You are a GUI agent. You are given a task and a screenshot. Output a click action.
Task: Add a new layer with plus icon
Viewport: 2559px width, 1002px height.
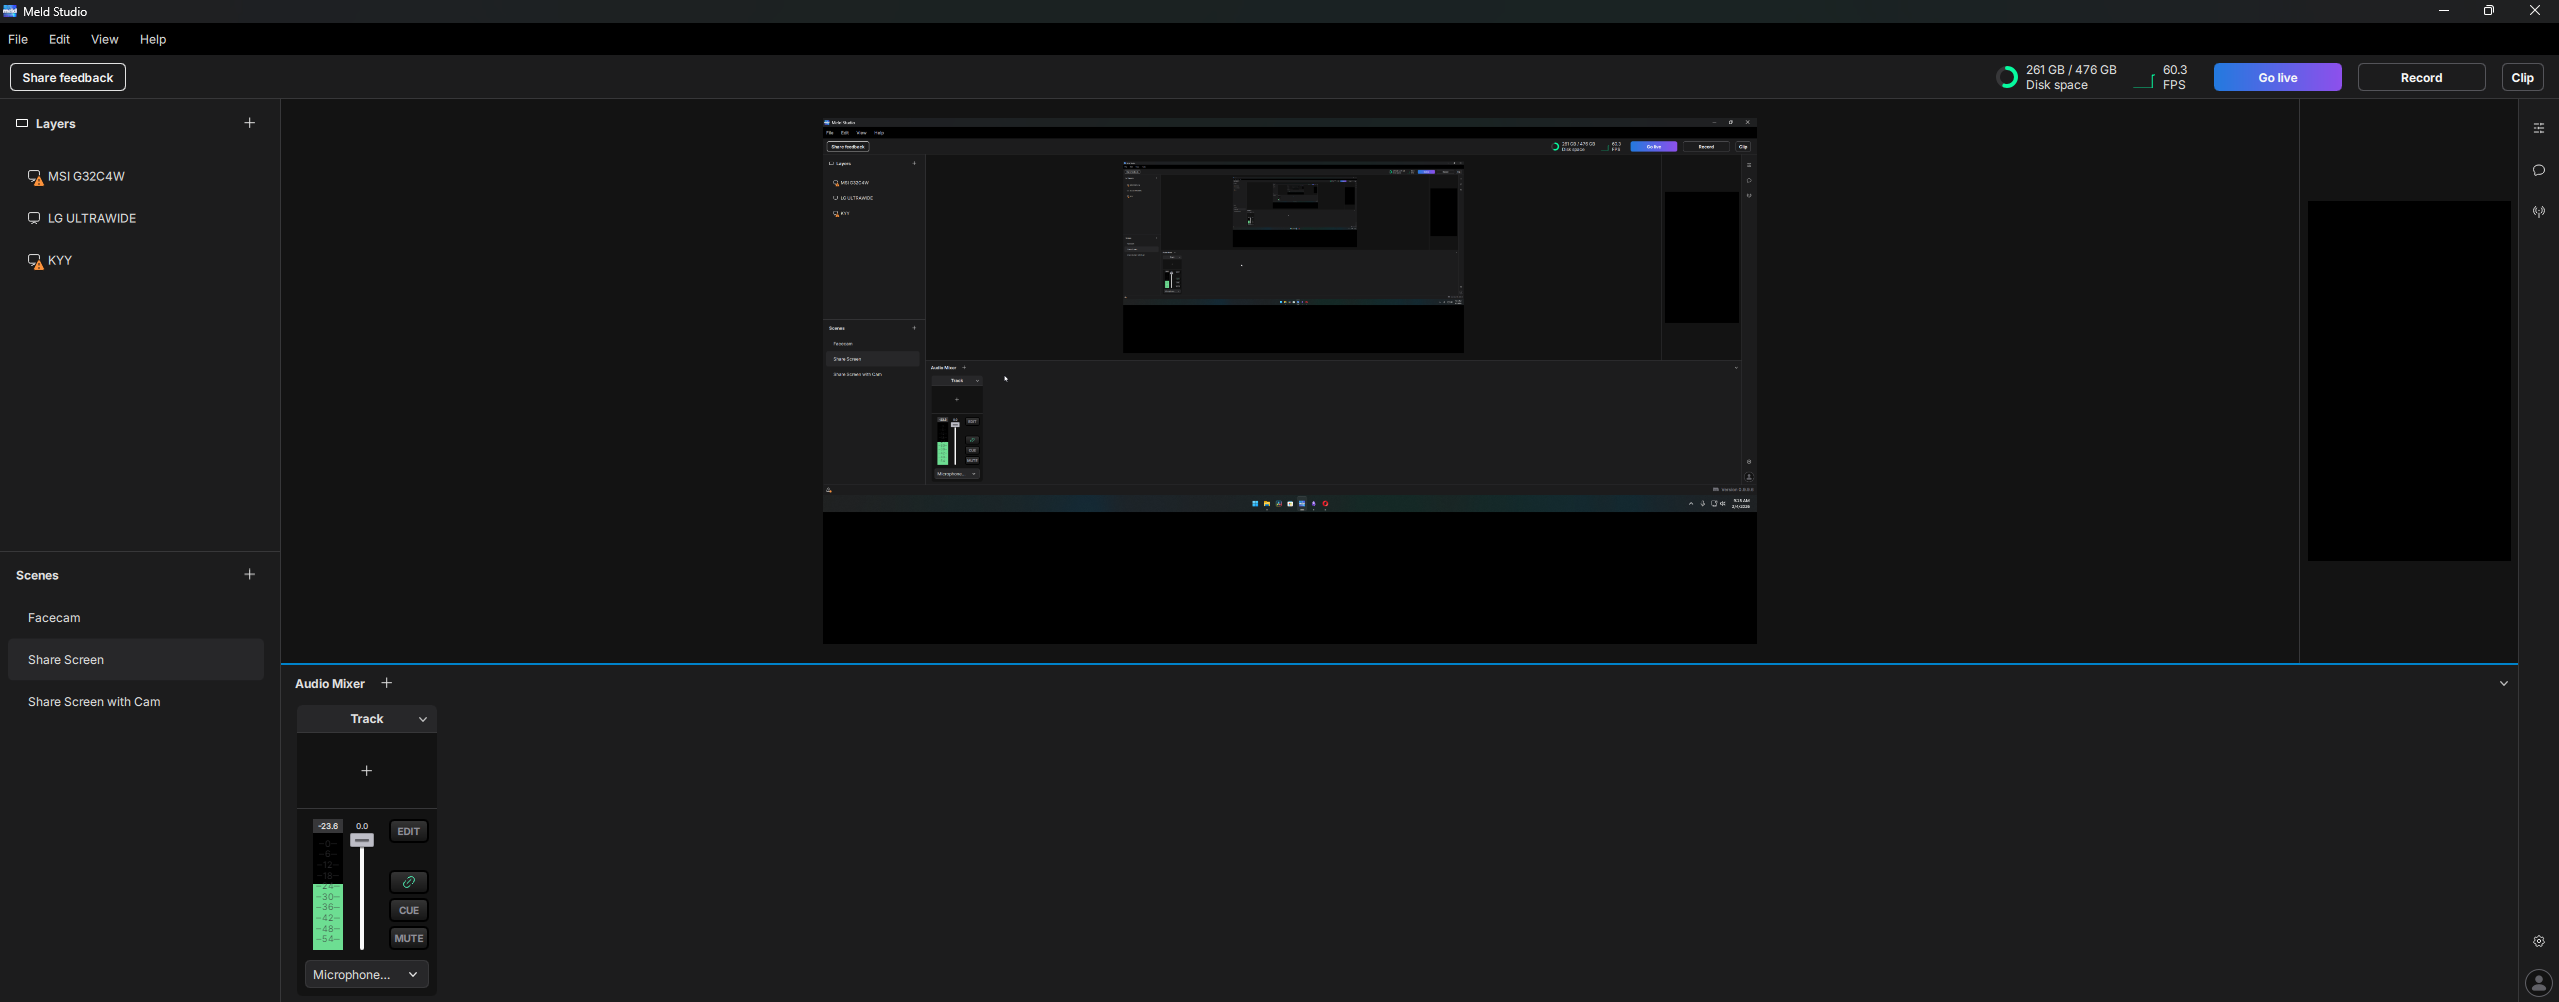pyautogui.click(x=250, y=123)
